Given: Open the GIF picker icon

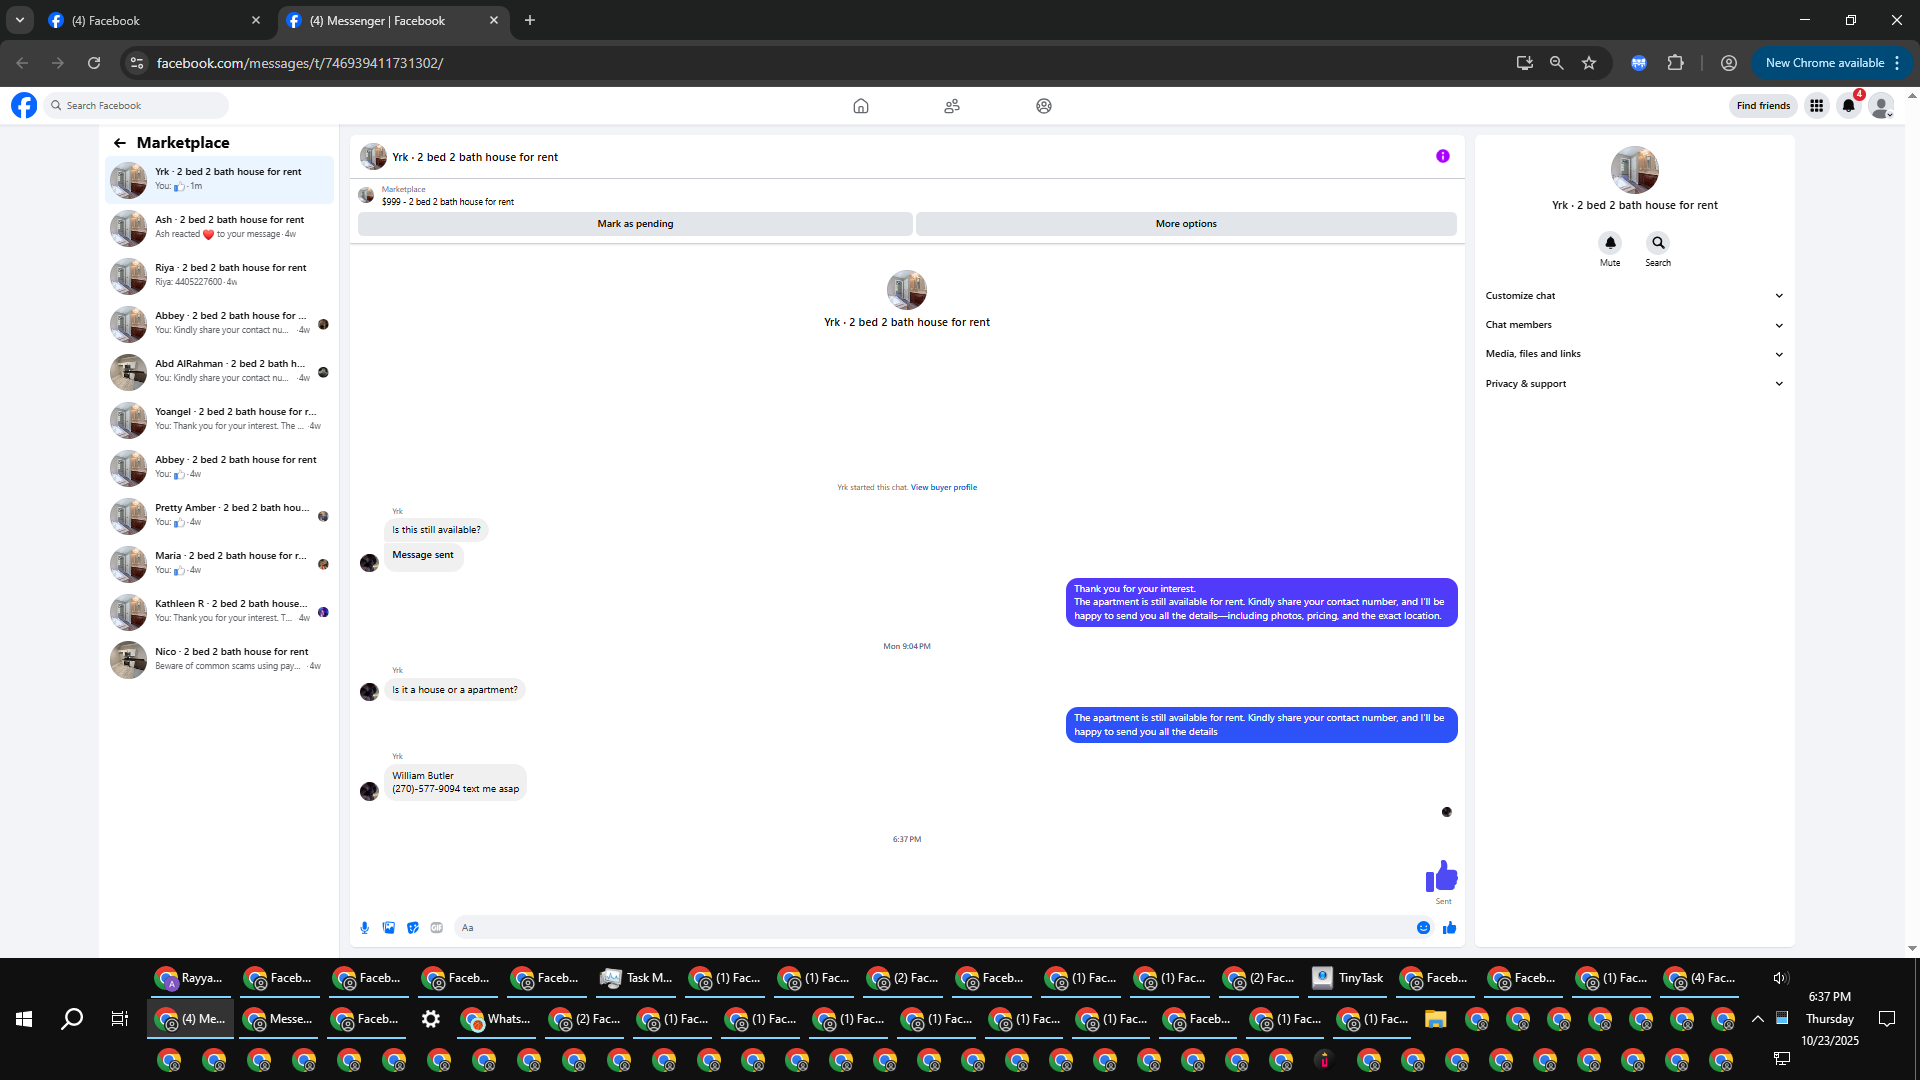Looking at the screenshot, I should pos(437,928).
